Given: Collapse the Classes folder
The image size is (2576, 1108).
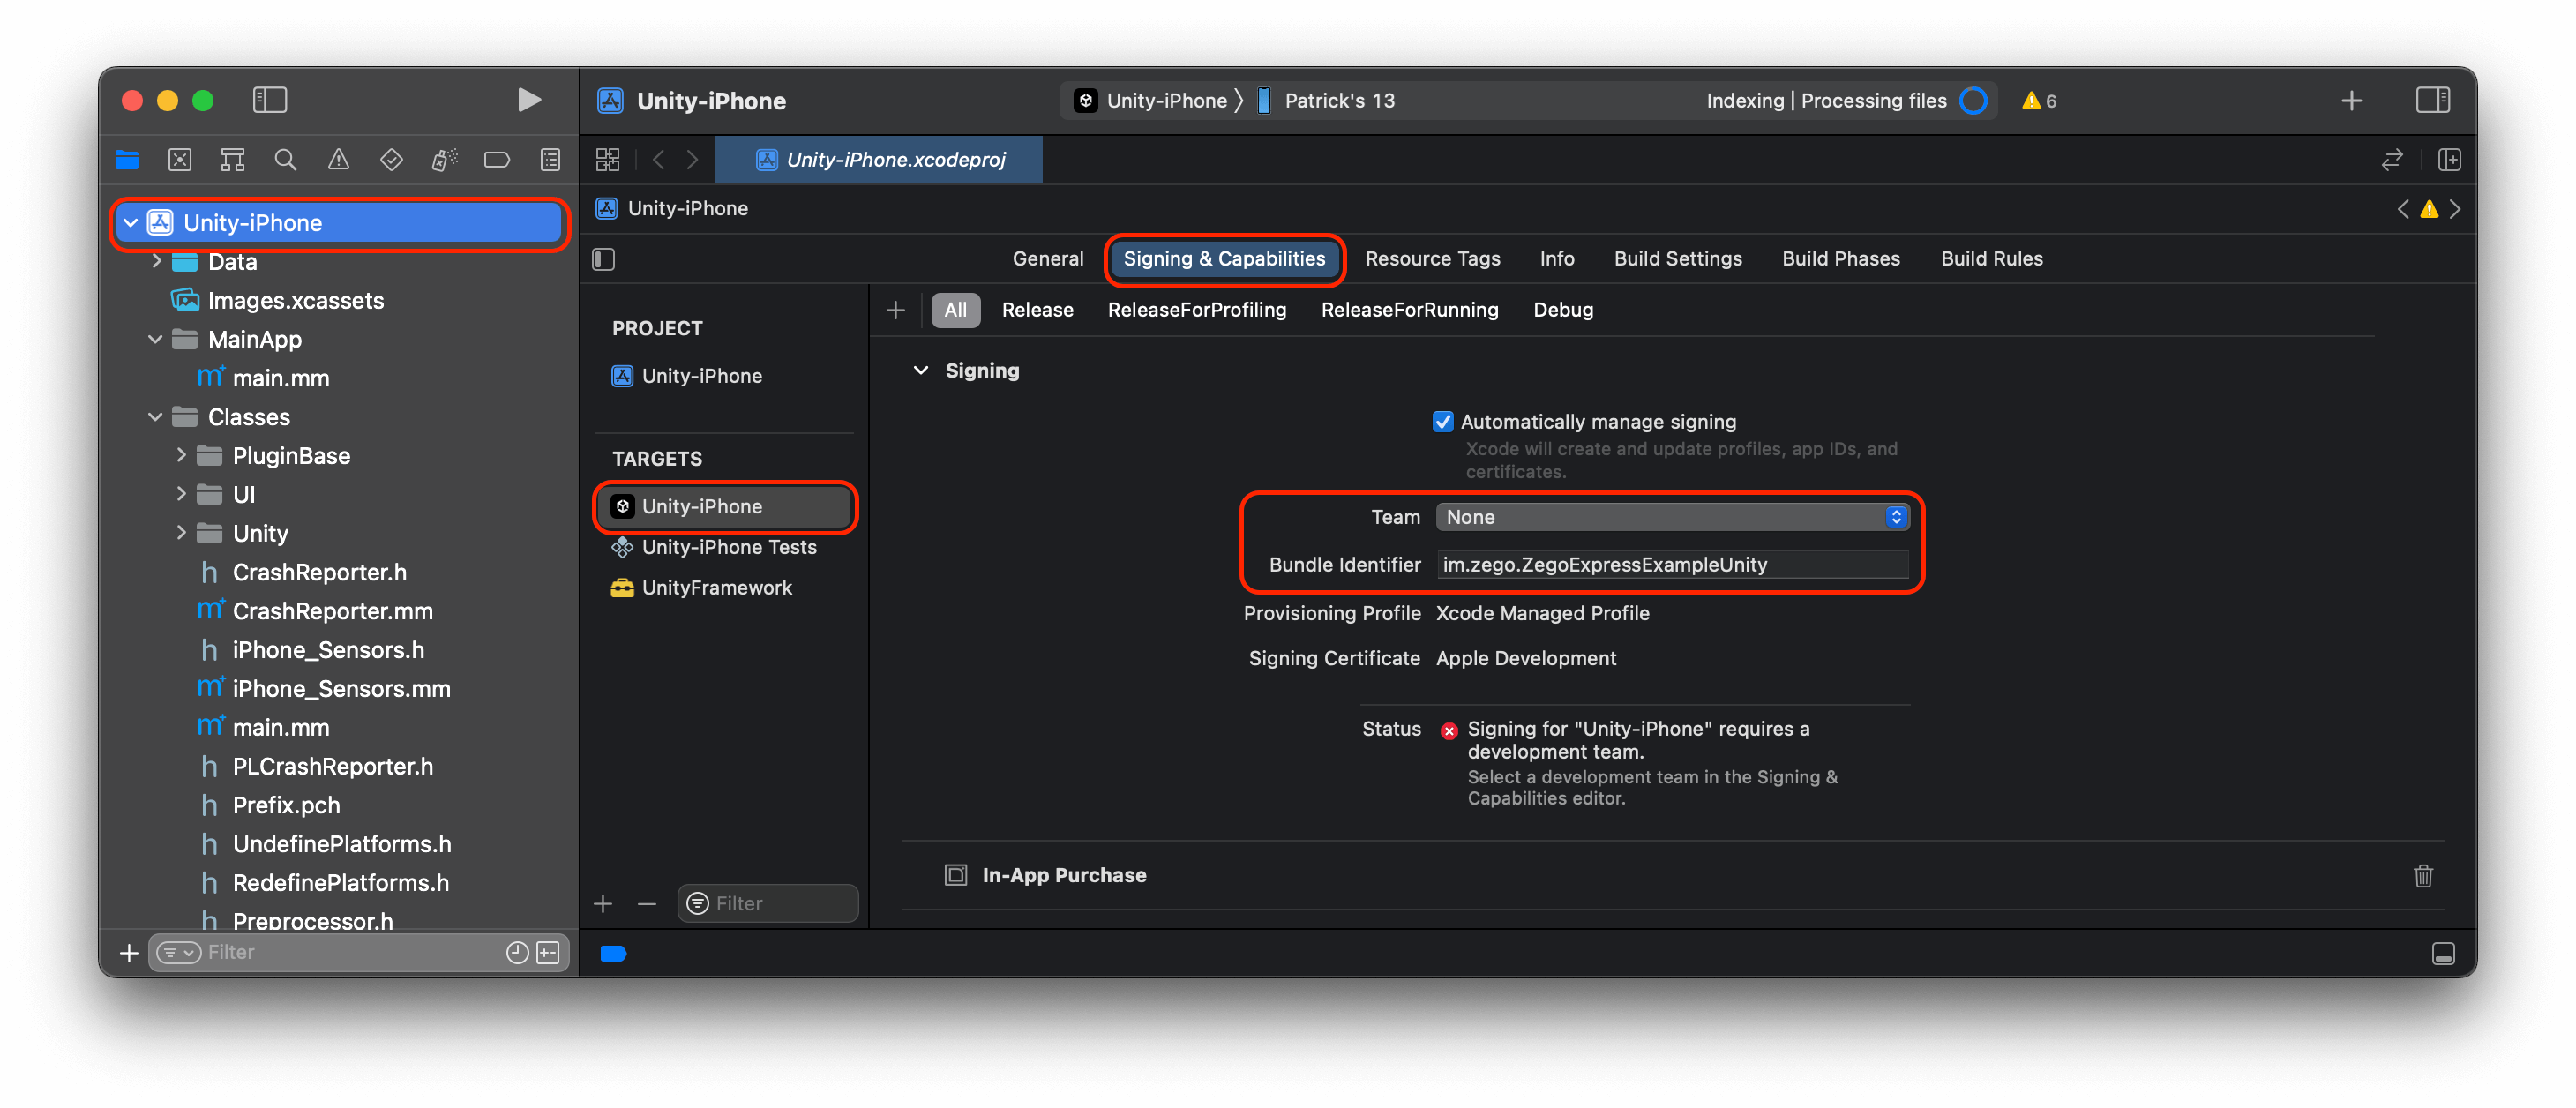Looking at the screenshot, I should (x=155, y=417).
